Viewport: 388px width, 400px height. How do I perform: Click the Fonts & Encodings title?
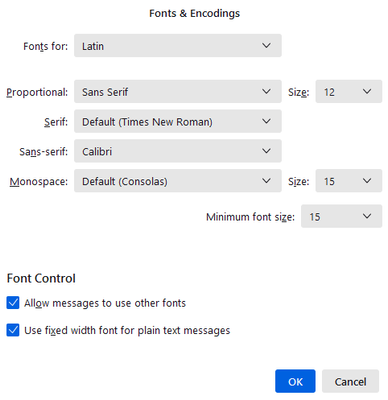pyautogui.click(x=194, y=13)
